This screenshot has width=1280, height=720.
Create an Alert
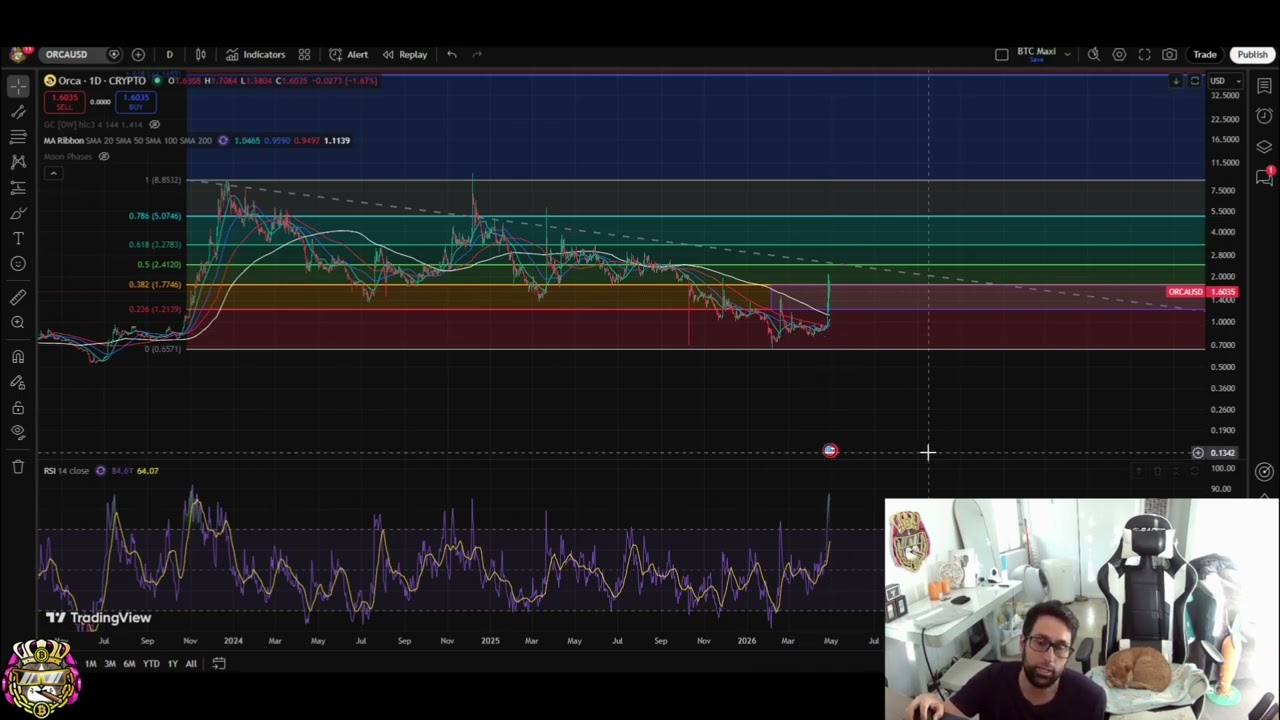(349, 54)
